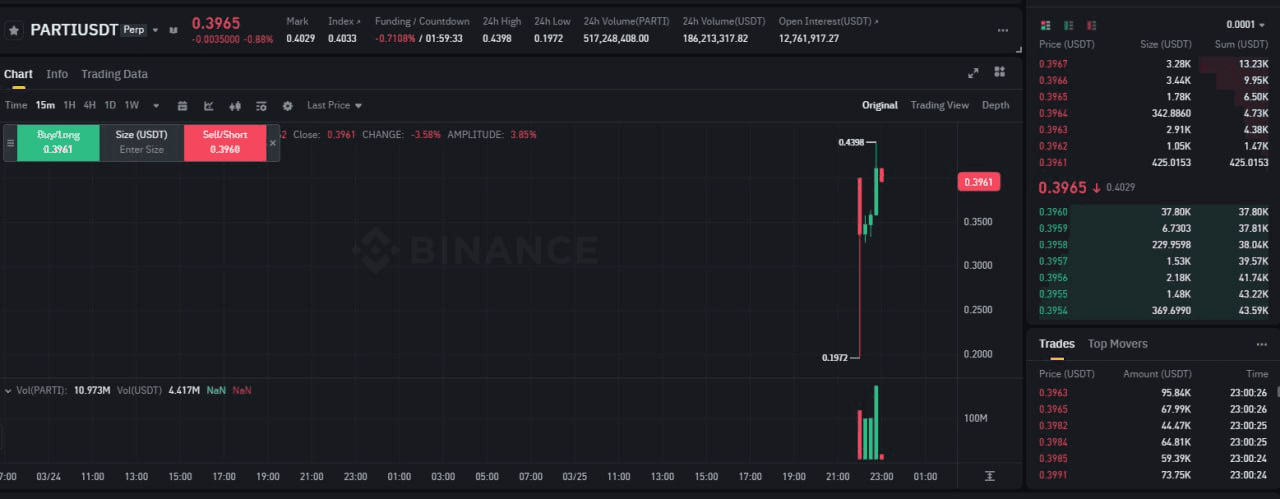Change candlestick chart type icon
The height and width of the screenshot is (499, 1280).
(x=235, y=105)
